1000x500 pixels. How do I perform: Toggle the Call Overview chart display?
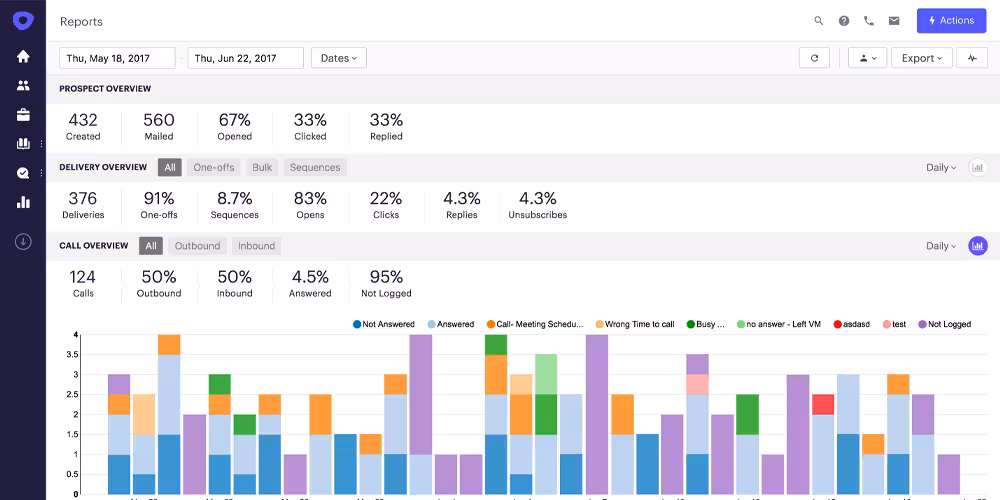tap(977, 246)
